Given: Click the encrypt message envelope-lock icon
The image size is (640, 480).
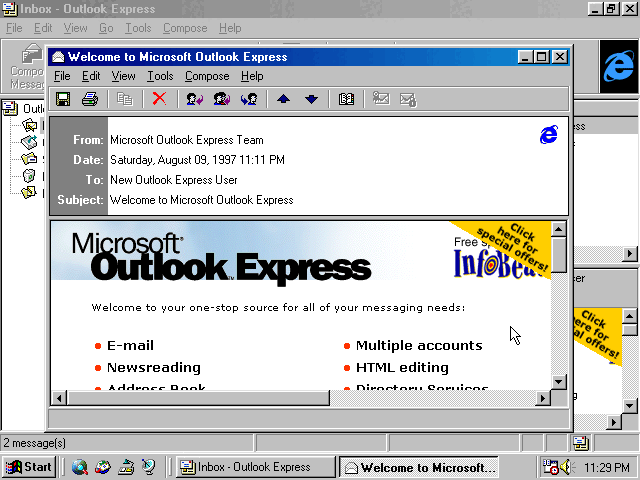Looking at the screenshot, I should click(408, 99).
